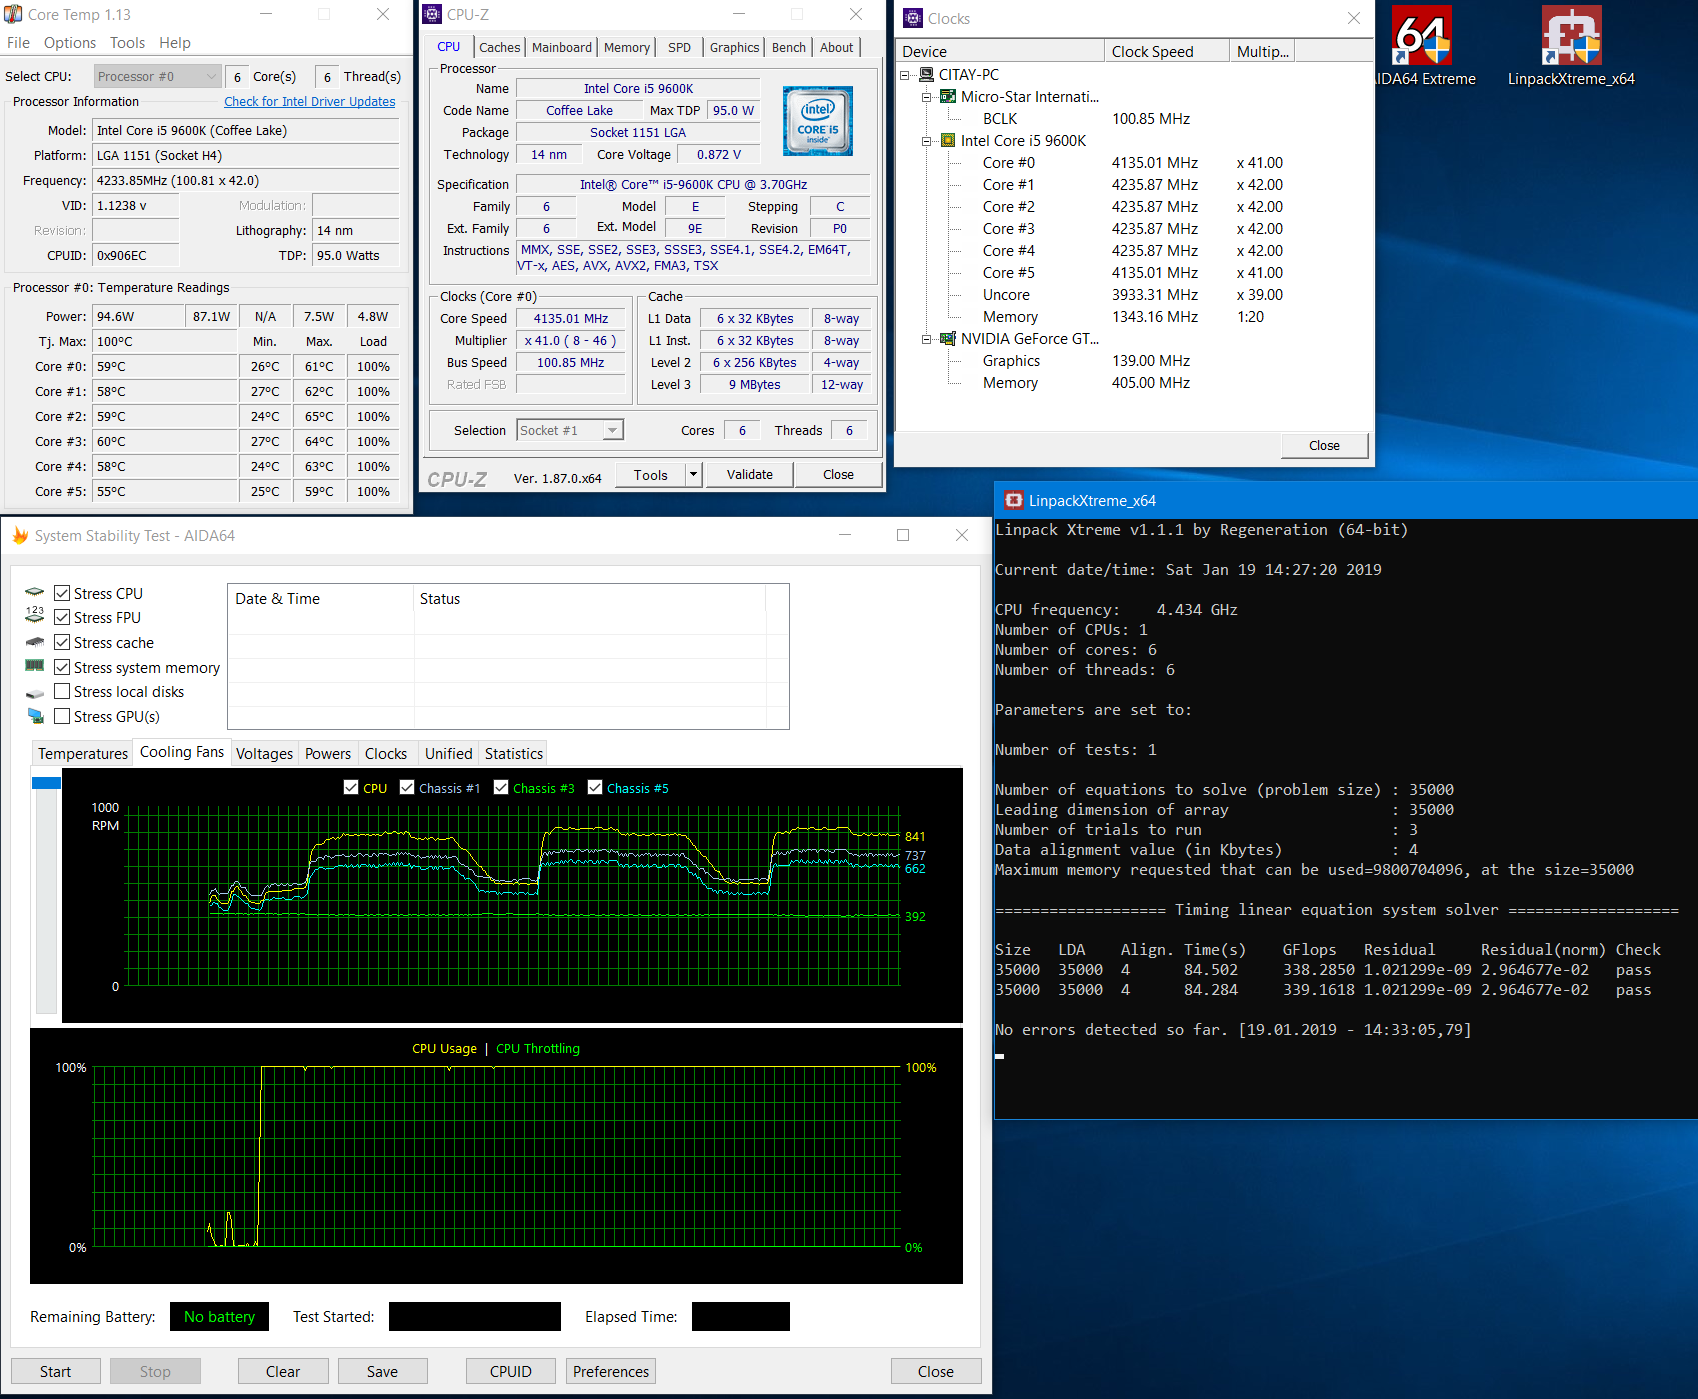Open the Tools dropdown arrow in CPU-Z
1698x1399 pixels.
(x=693, y=474)
